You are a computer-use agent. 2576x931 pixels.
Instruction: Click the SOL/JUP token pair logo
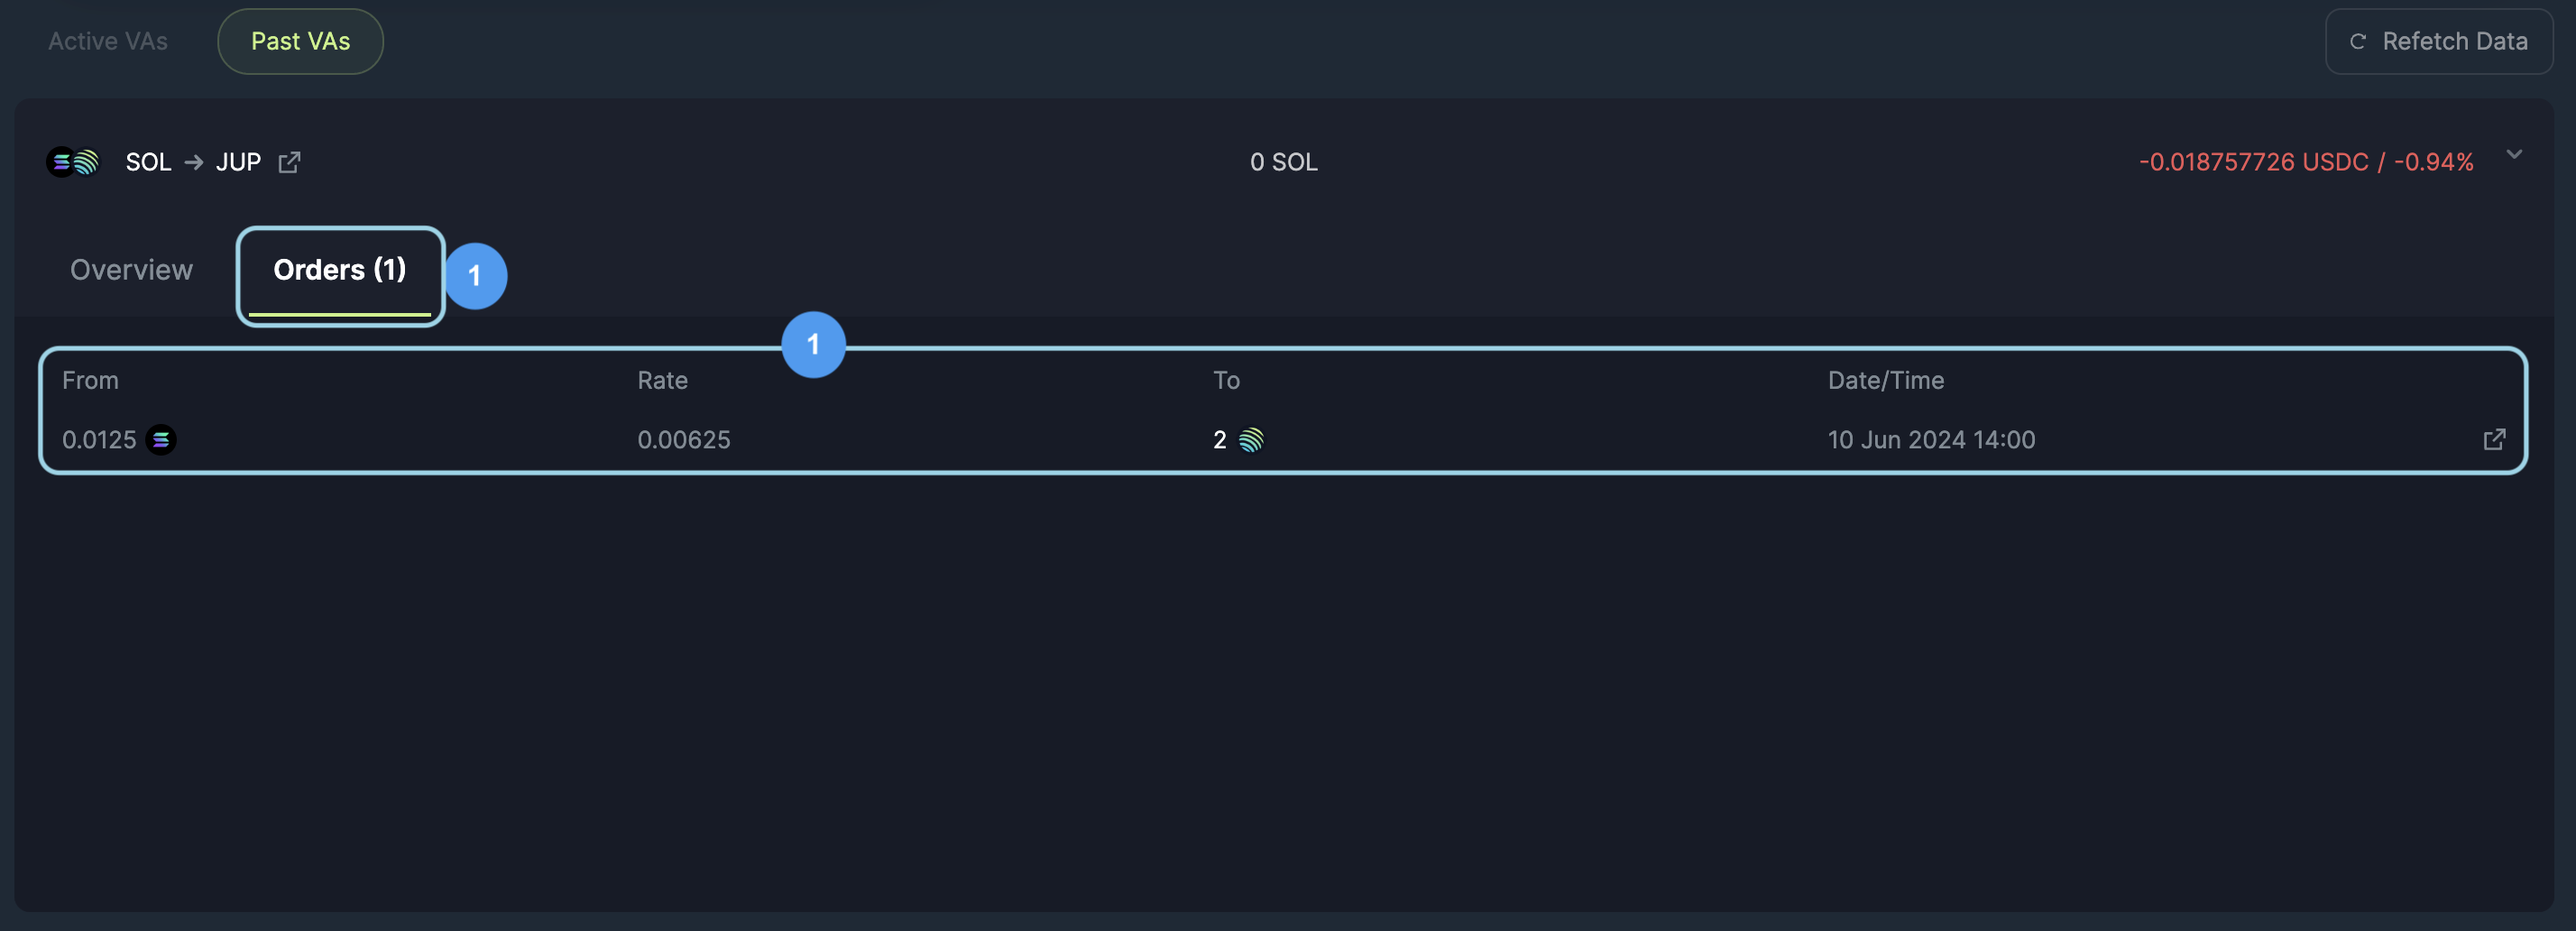[x=73, y=162]
